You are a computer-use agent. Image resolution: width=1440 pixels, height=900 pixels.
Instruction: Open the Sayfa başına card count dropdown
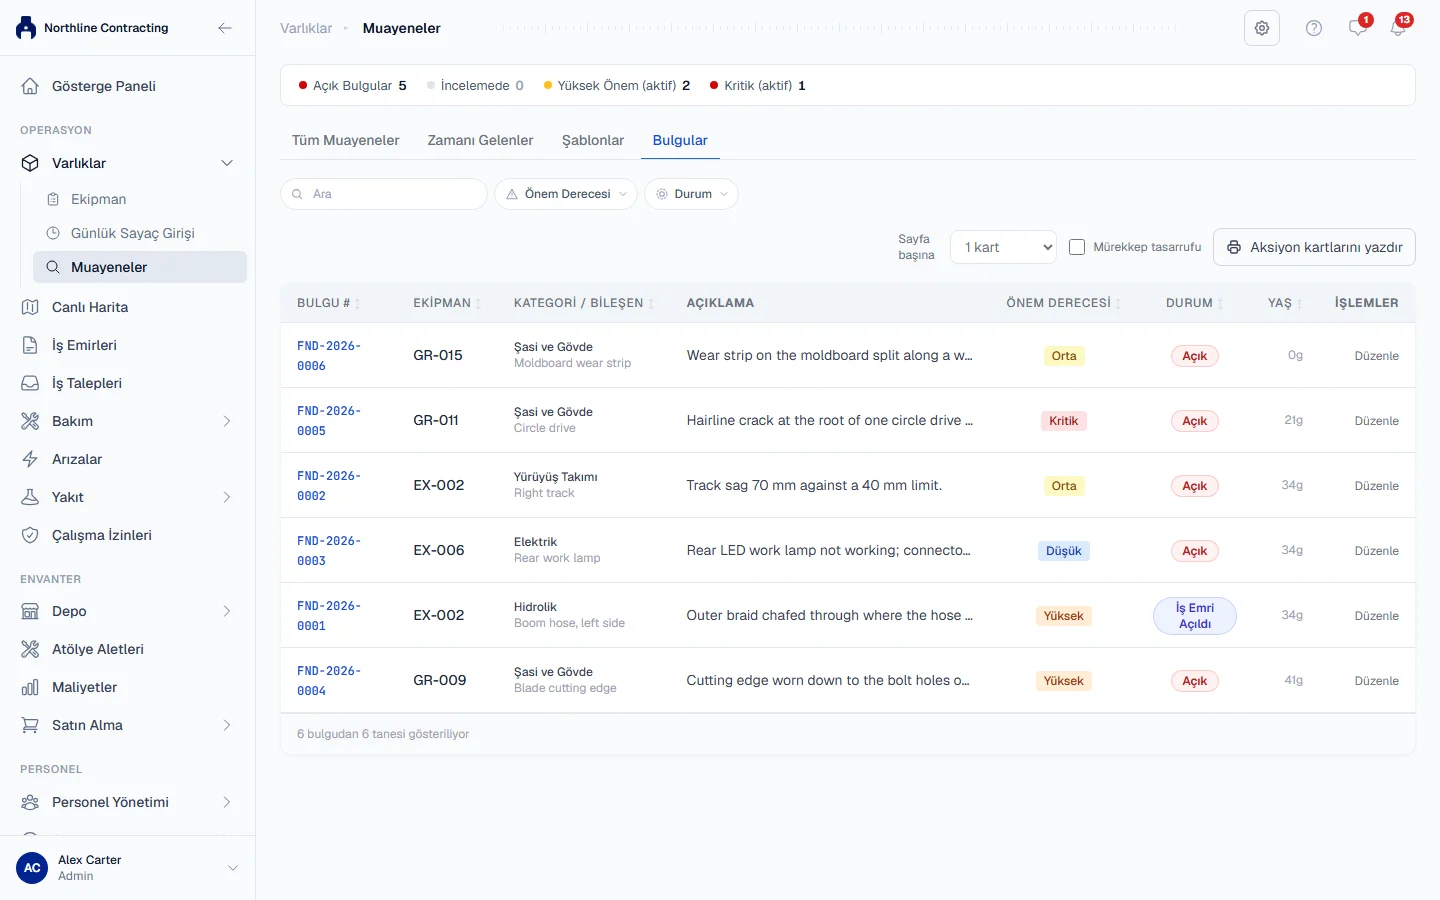(1004, 247)
